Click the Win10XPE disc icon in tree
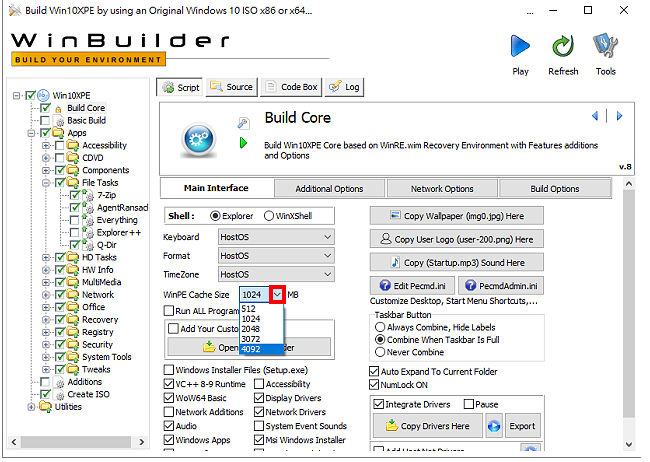Viewport: 650px width, 462px height. click(x=43, y=95)
